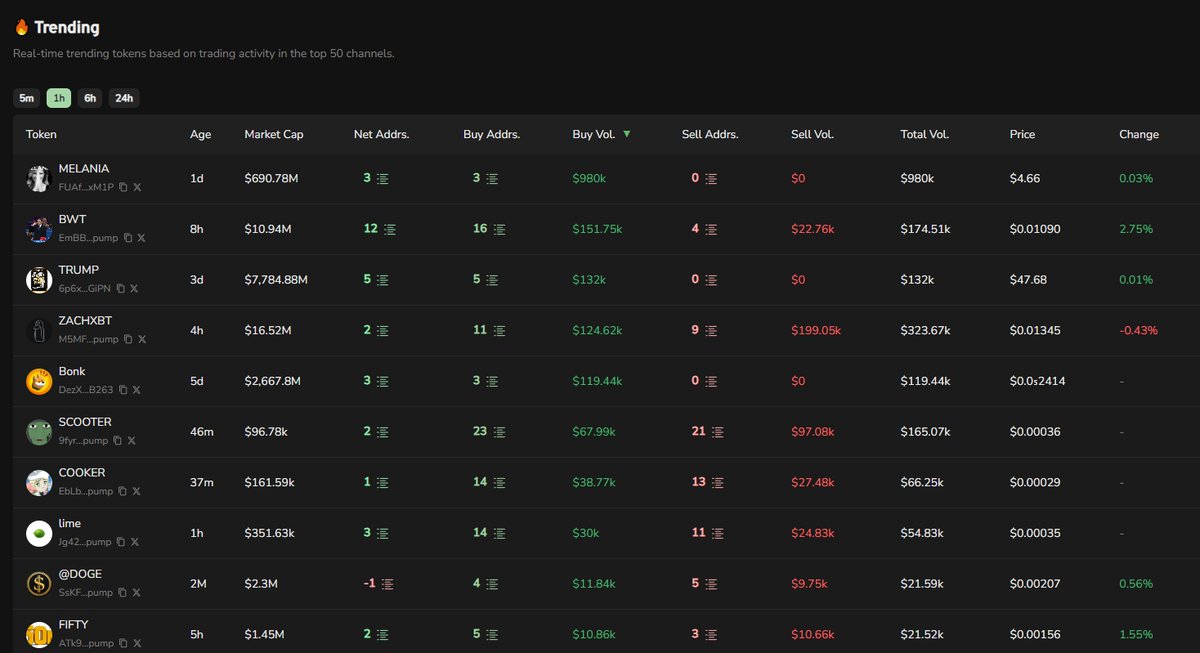The width and height of the screenshot is (1200, 653).
Task: Show buy addresses list for Bonk
Action: (x=492, y=381)
